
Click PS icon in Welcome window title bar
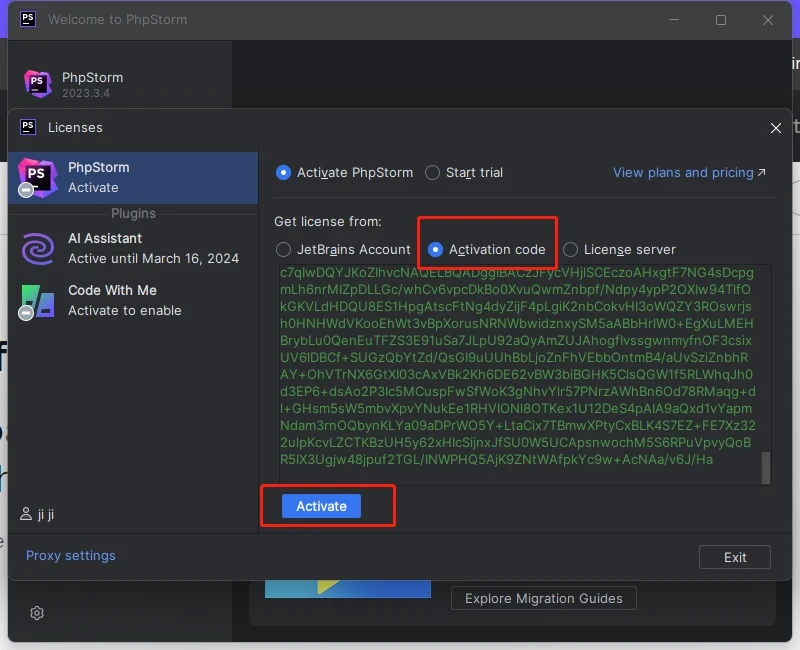tap(28, 19)
